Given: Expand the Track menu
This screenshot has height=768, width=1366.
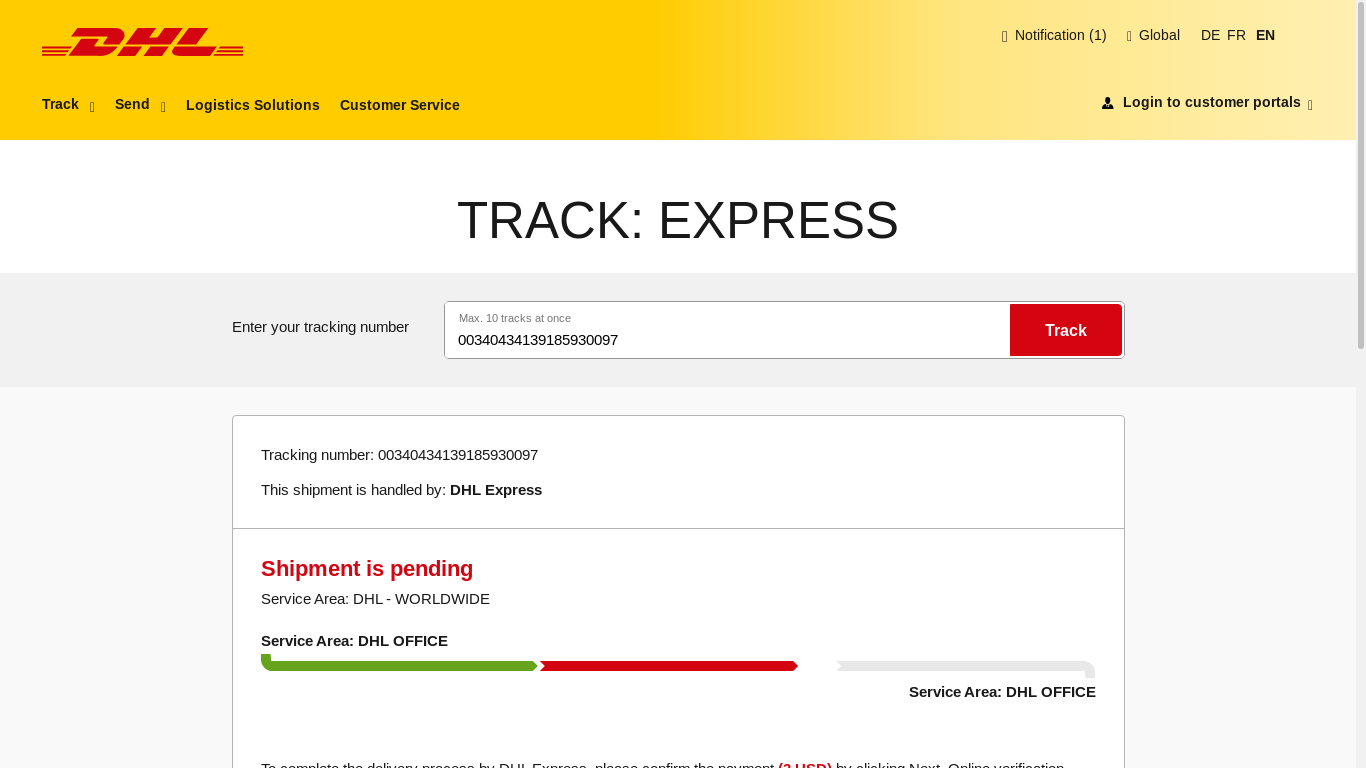Looking at the screenshot, I should (68, 105).
